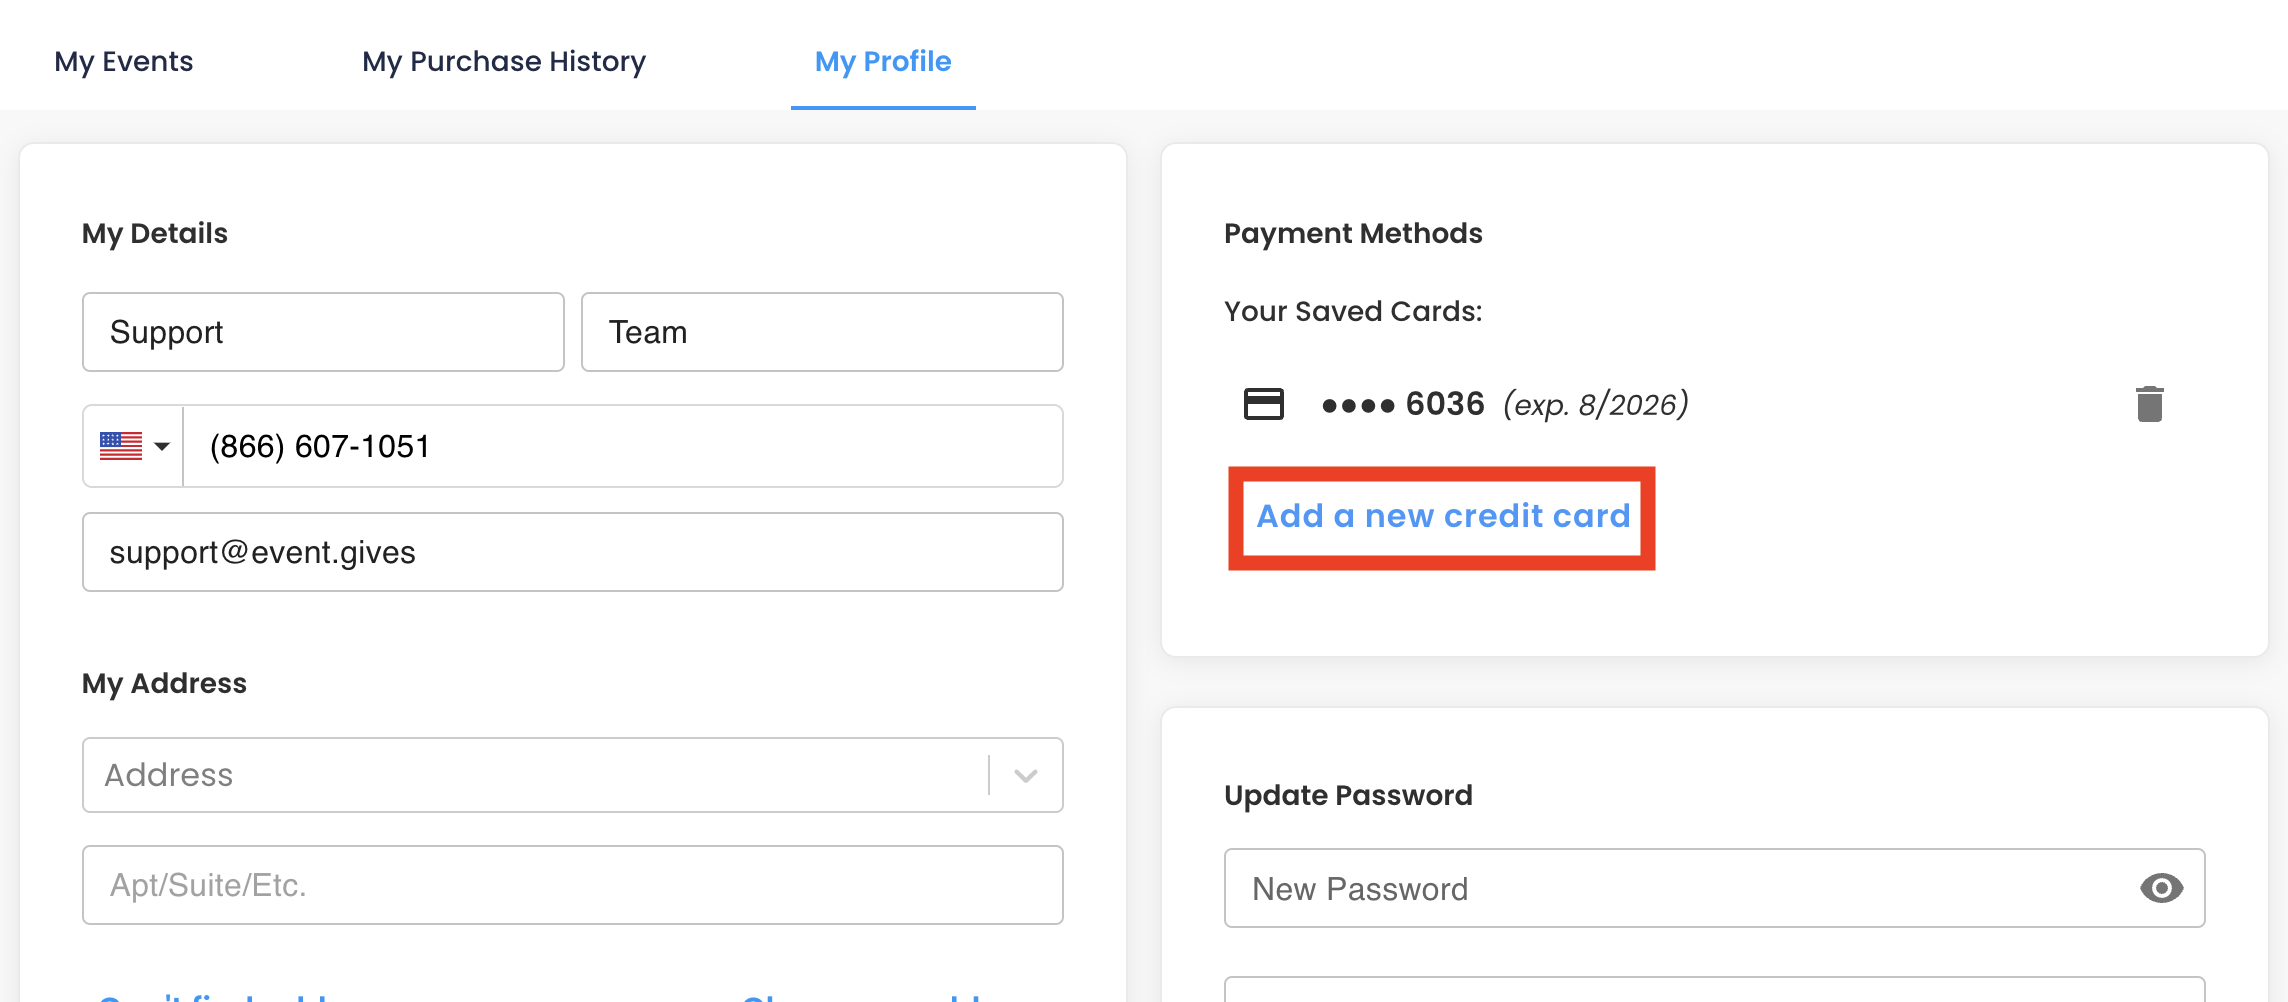The height and width of the screenshot is (1002, 2288).
Task: Select the My Profile tab
Action: (883, 62)
